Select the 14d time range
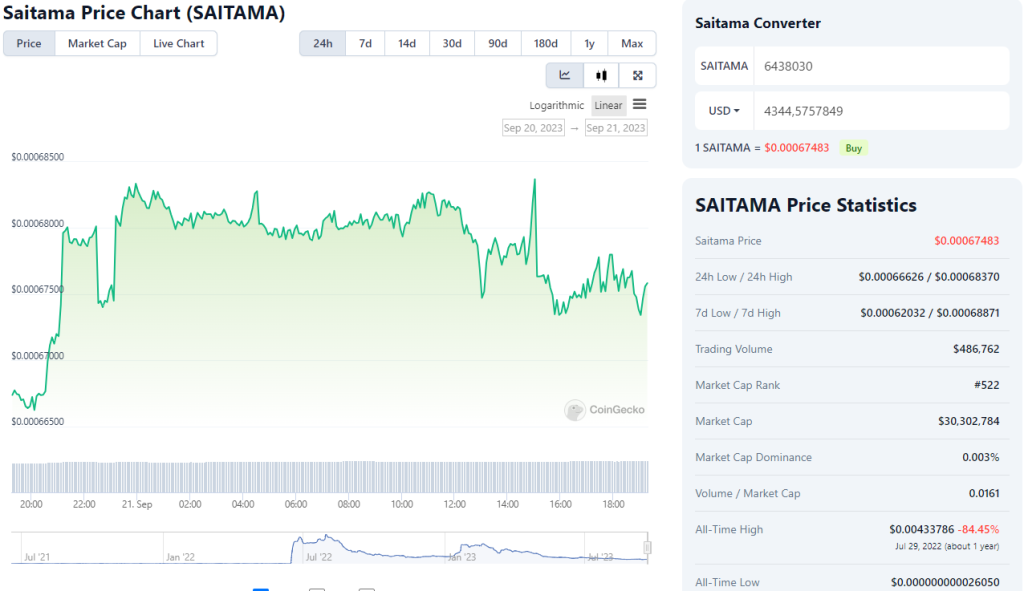This screenshot has width=1024, height=591. click(x=407, y=43)
